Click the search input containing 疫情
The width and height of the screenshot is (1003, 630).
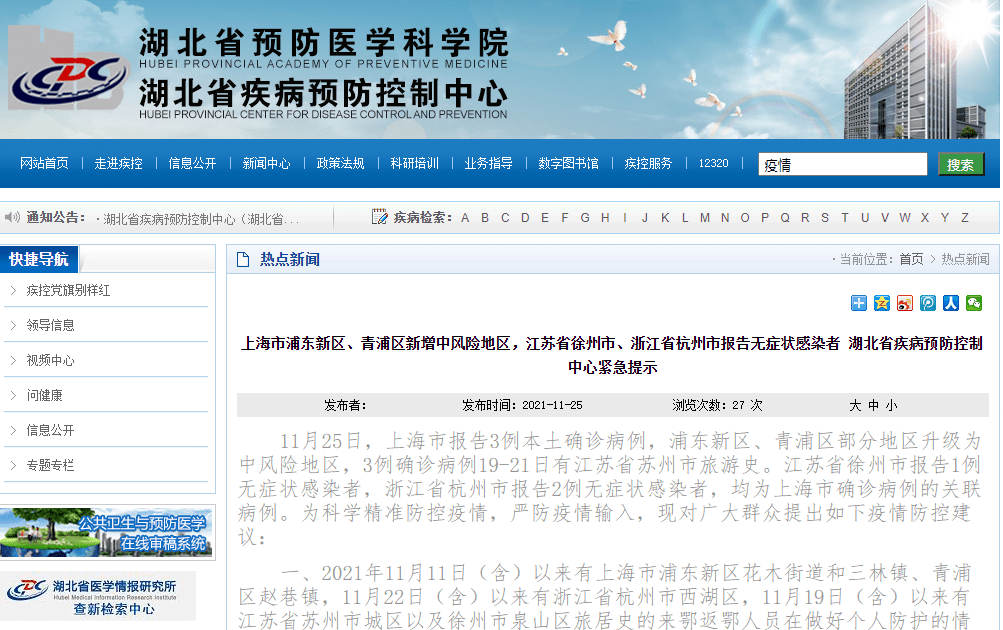pos(842,164)
